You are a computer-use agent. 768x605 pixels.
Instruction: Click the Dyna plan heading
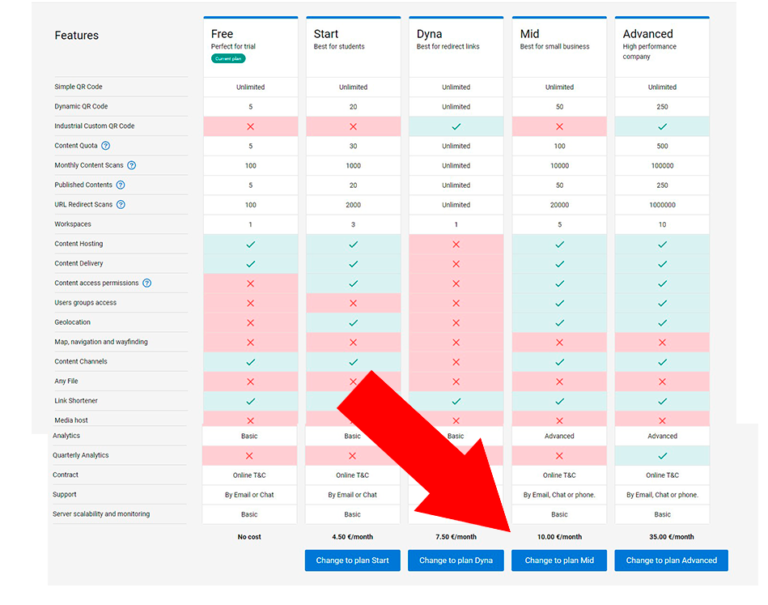tap(429, 34)
